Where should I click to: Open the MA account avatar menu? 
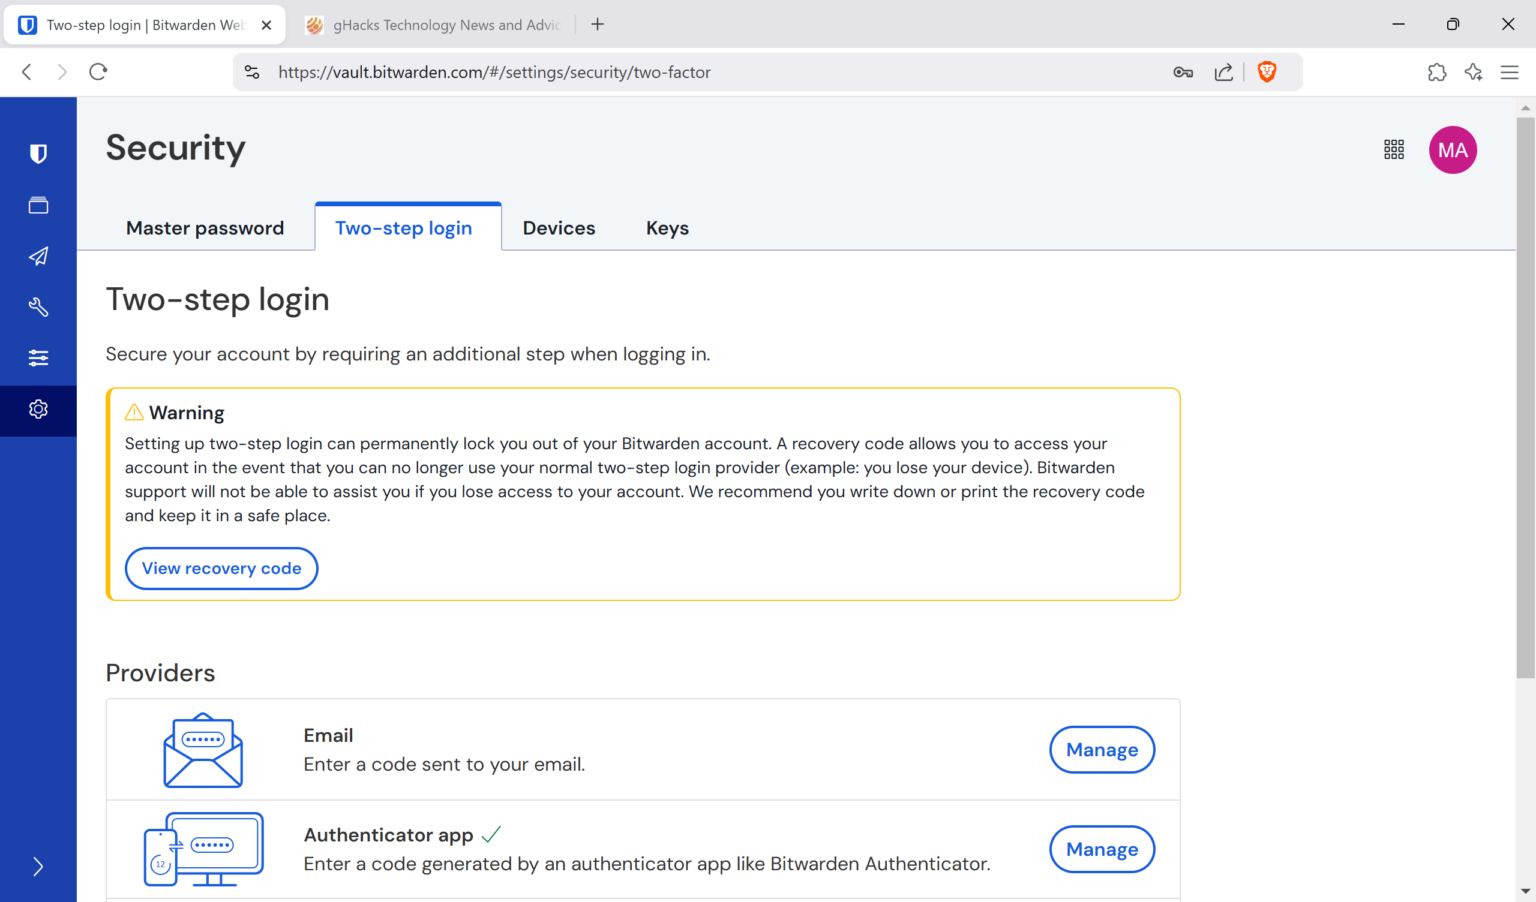(1452, 149)
